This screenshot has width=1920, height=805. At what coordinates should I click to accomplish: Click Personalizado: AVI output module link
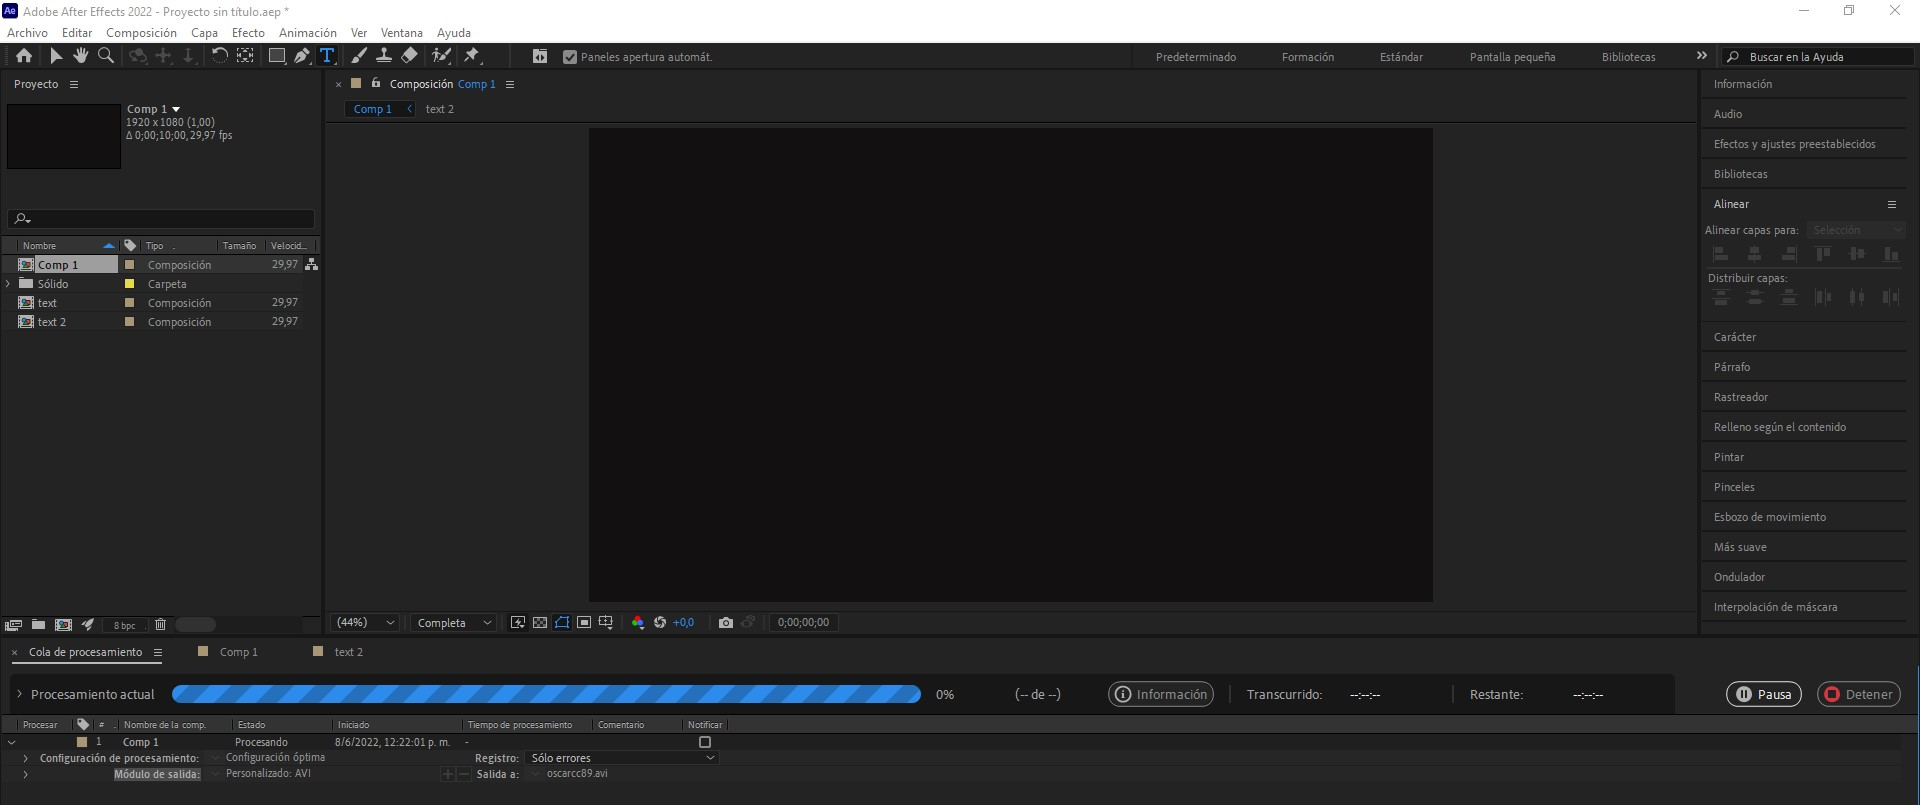(x=268, y=774)
